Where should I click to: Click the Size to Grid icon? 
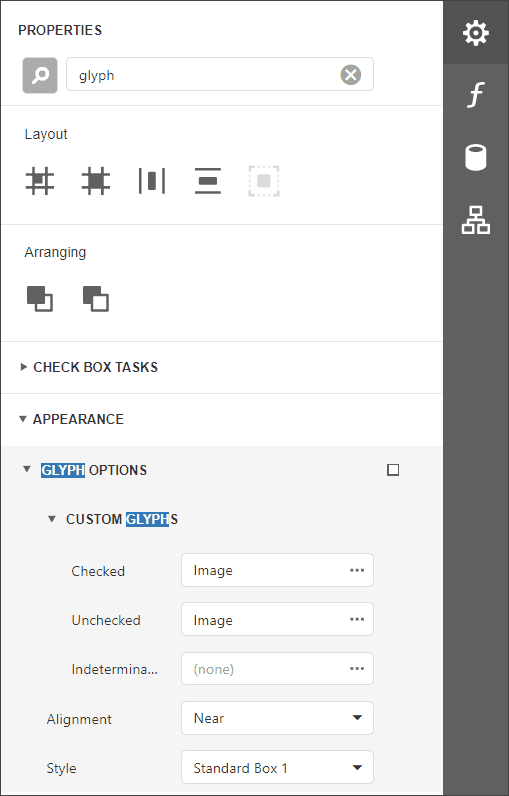(96, 181)
